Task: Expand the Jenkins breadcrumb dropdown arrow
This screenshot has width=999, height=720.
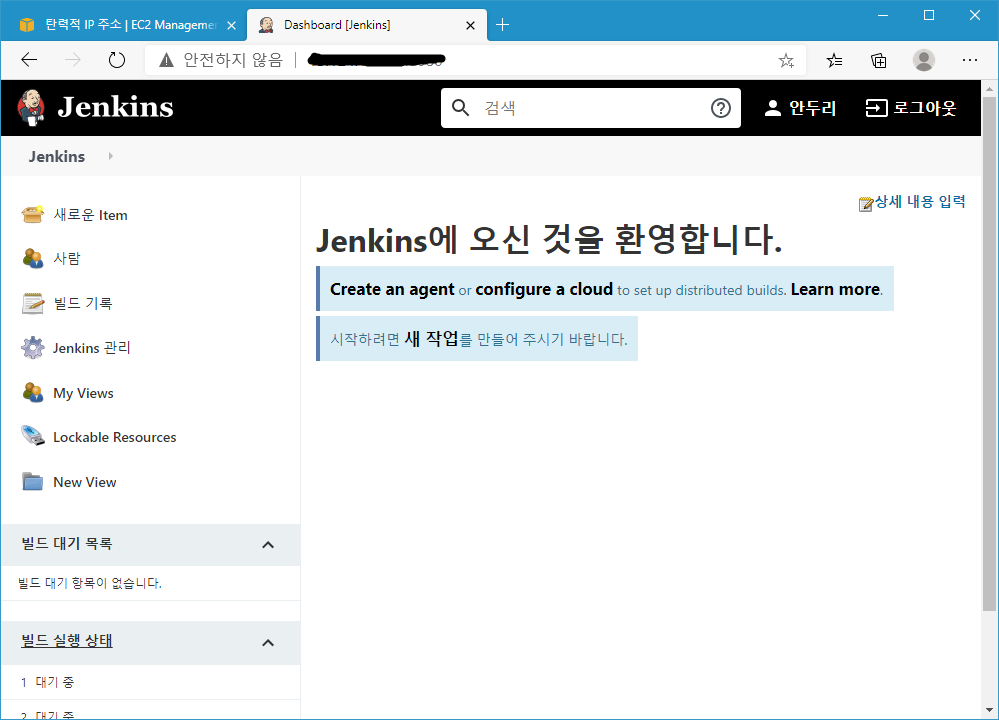Action: pos(111,156)
